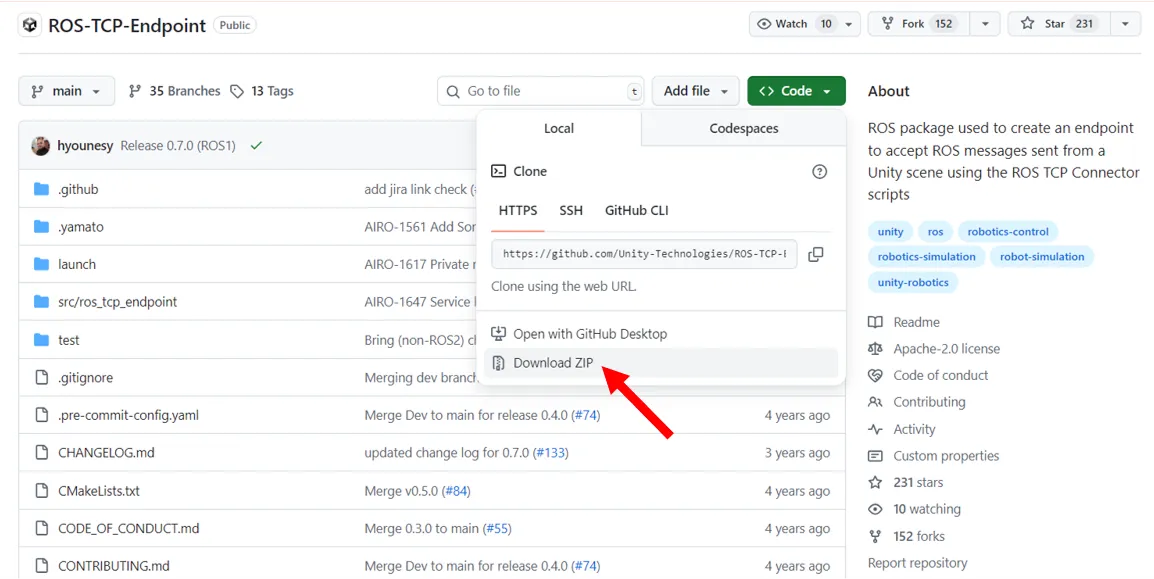Switch to the Codespaces tab
The image size is (1154, 579).
point(743,128)
